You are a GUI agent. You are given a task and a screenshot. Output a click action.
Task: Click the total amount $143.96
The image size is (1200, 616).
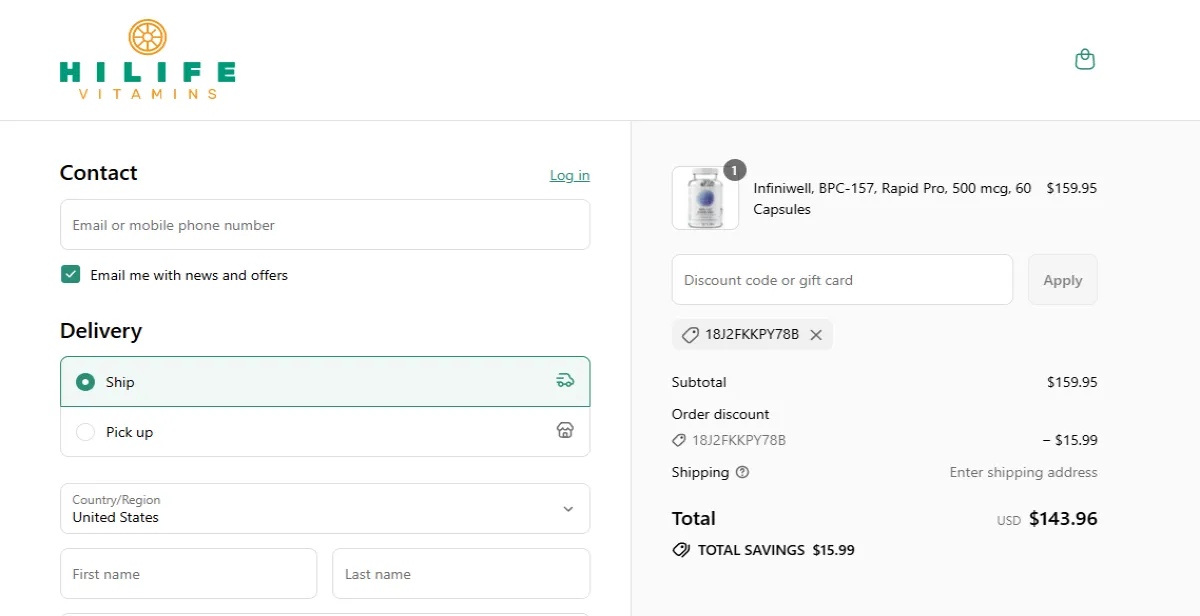click(x=1063, y=519)
